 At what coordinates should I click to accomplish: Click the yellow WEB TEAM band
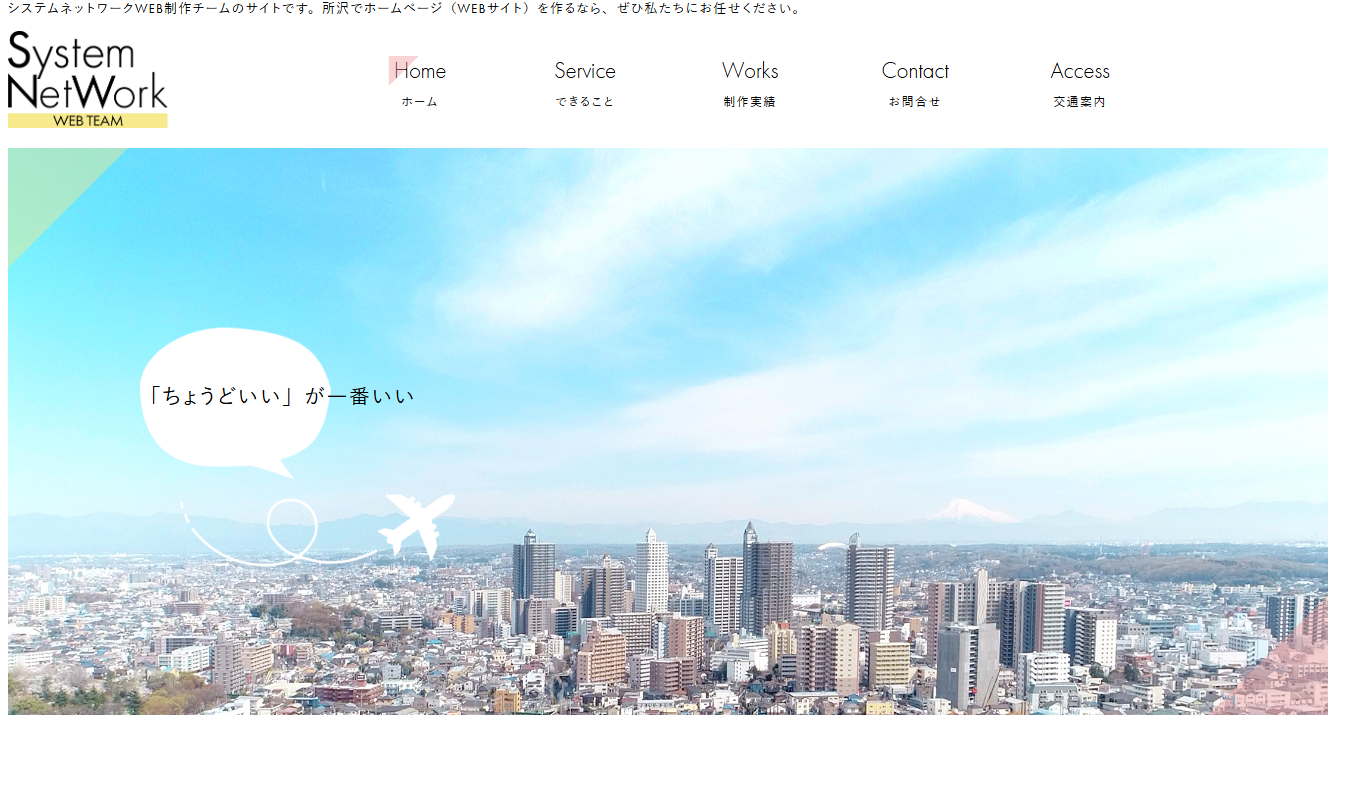click(x=87, y=121)
